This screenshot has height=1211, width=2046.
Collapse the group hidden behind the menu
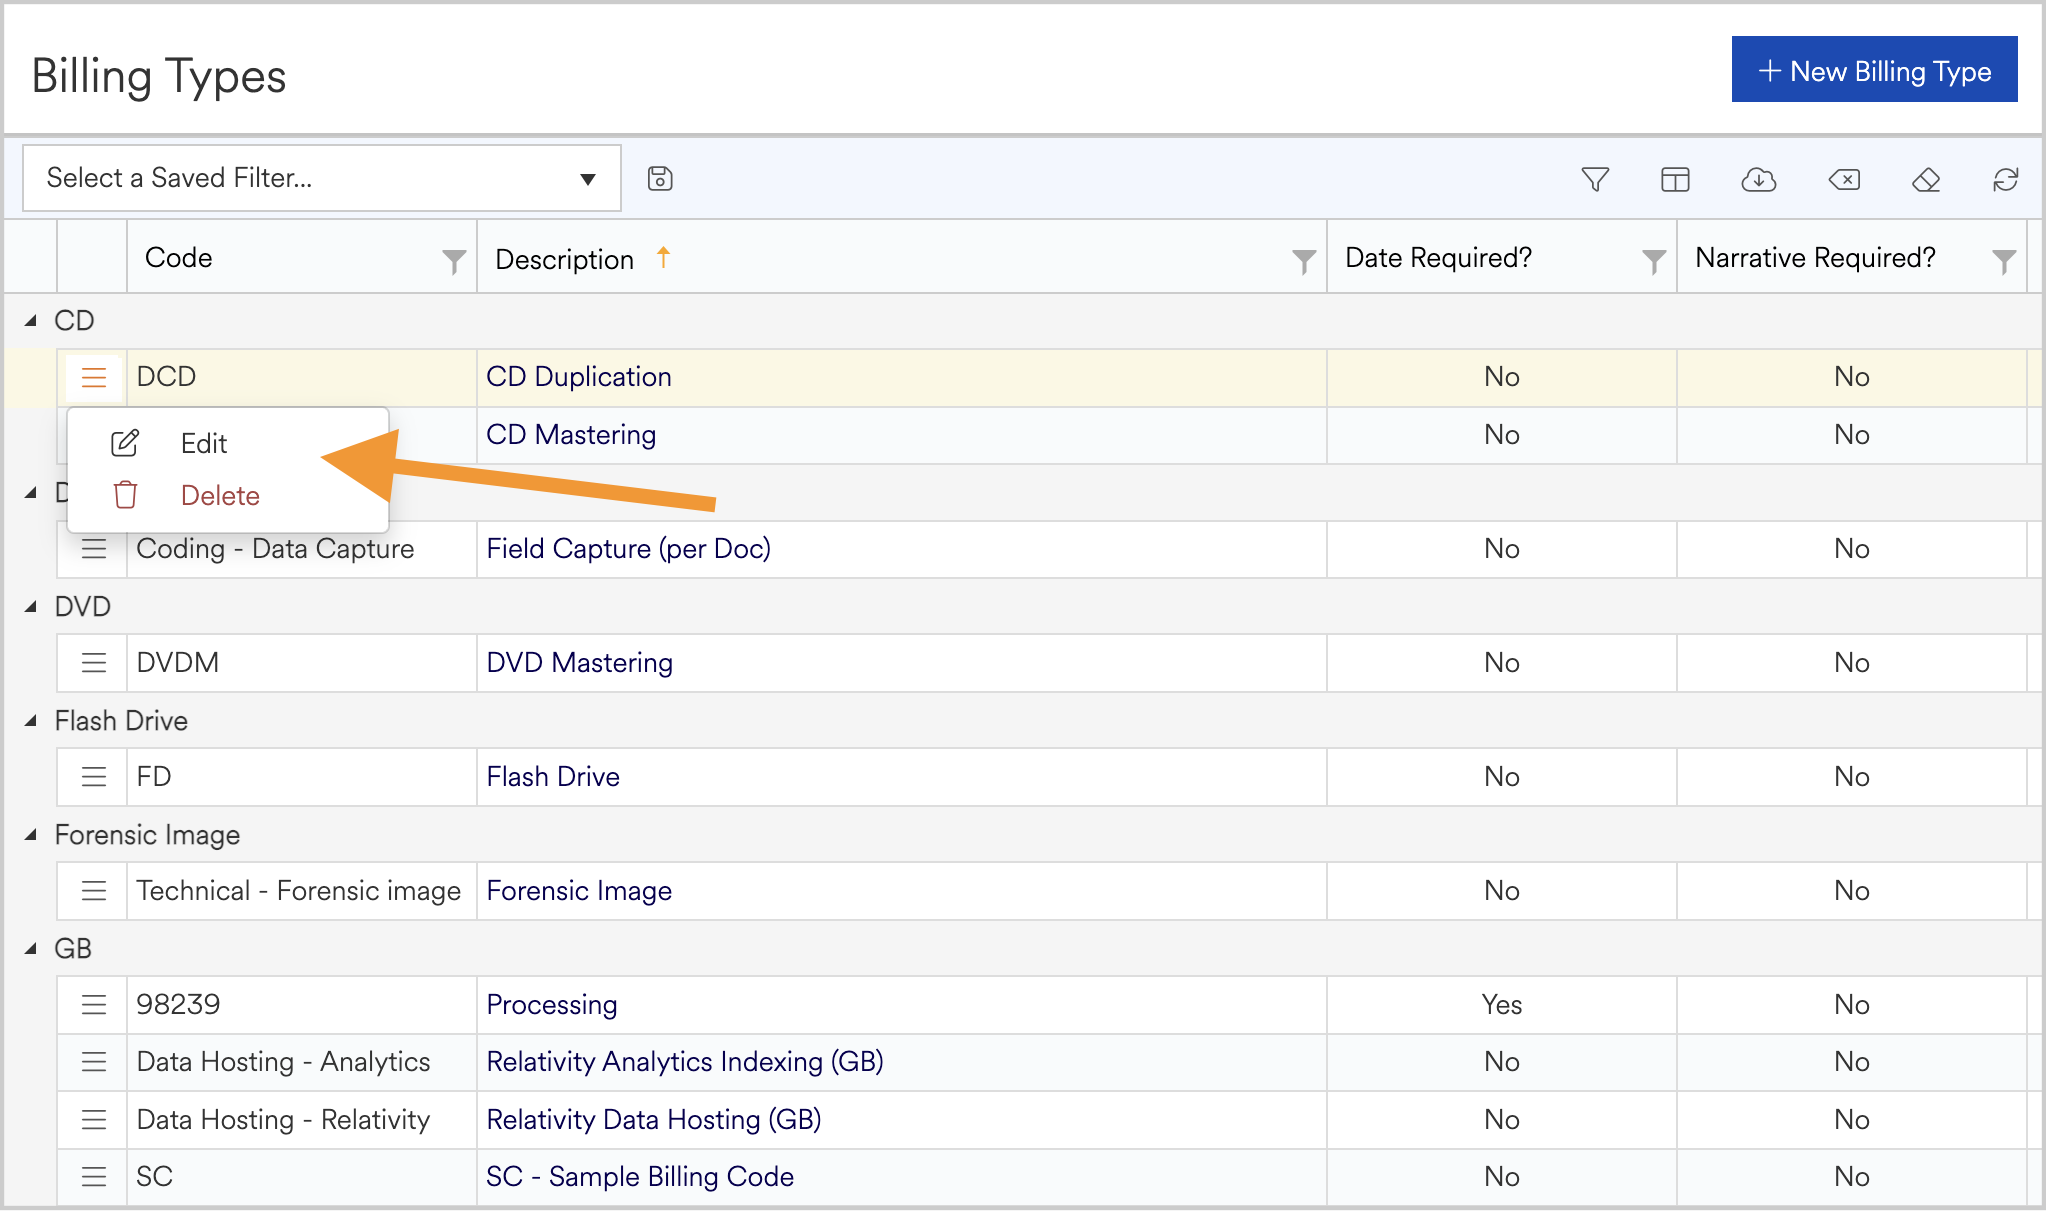[x=31, y=493]
